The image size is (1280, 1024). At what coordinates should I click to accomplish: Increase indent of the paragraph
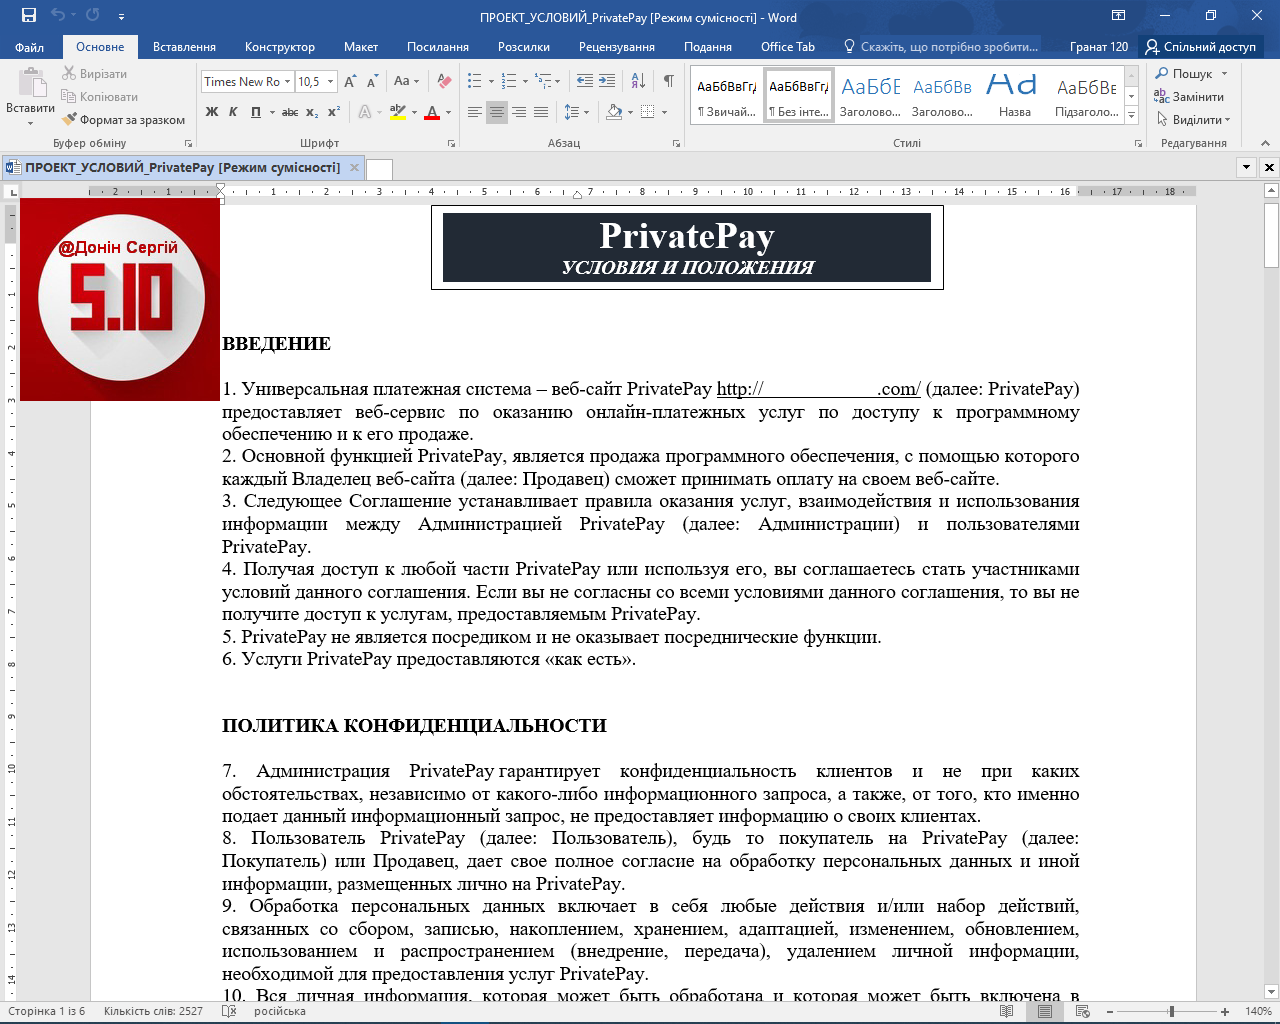[609, 81]
